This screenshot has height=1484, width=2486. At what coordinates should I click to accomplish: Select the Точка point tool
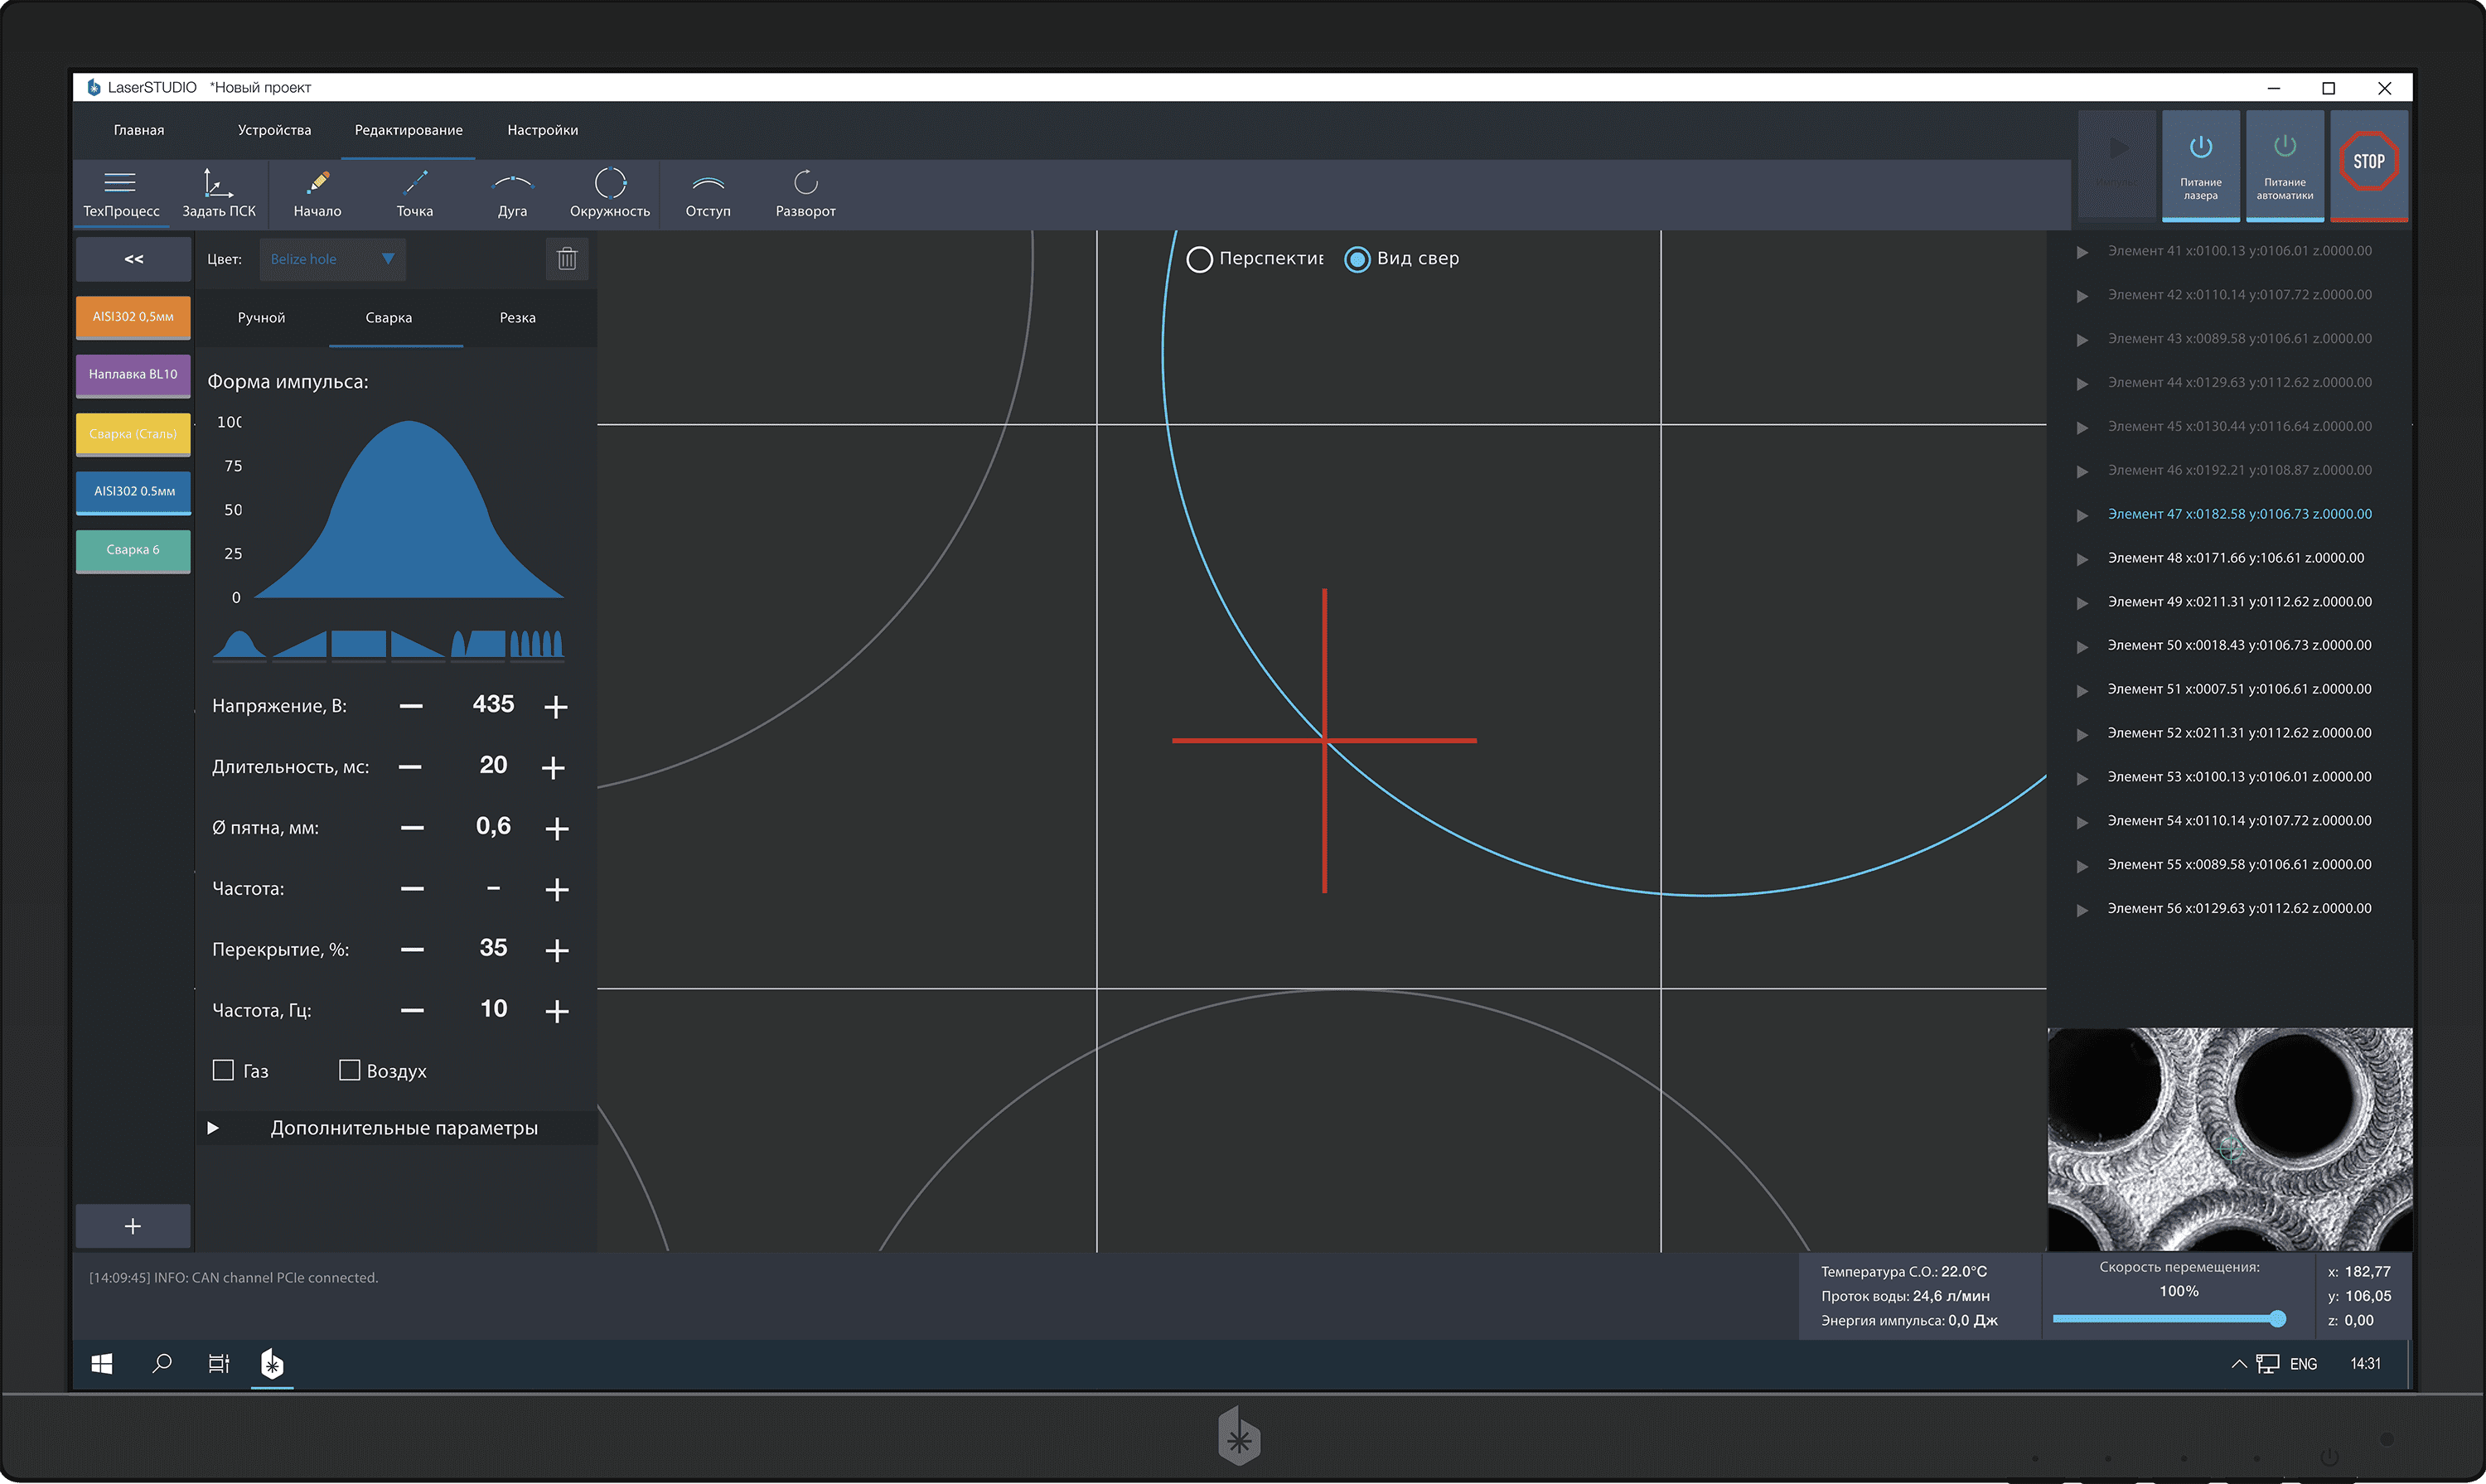(415, 194)
